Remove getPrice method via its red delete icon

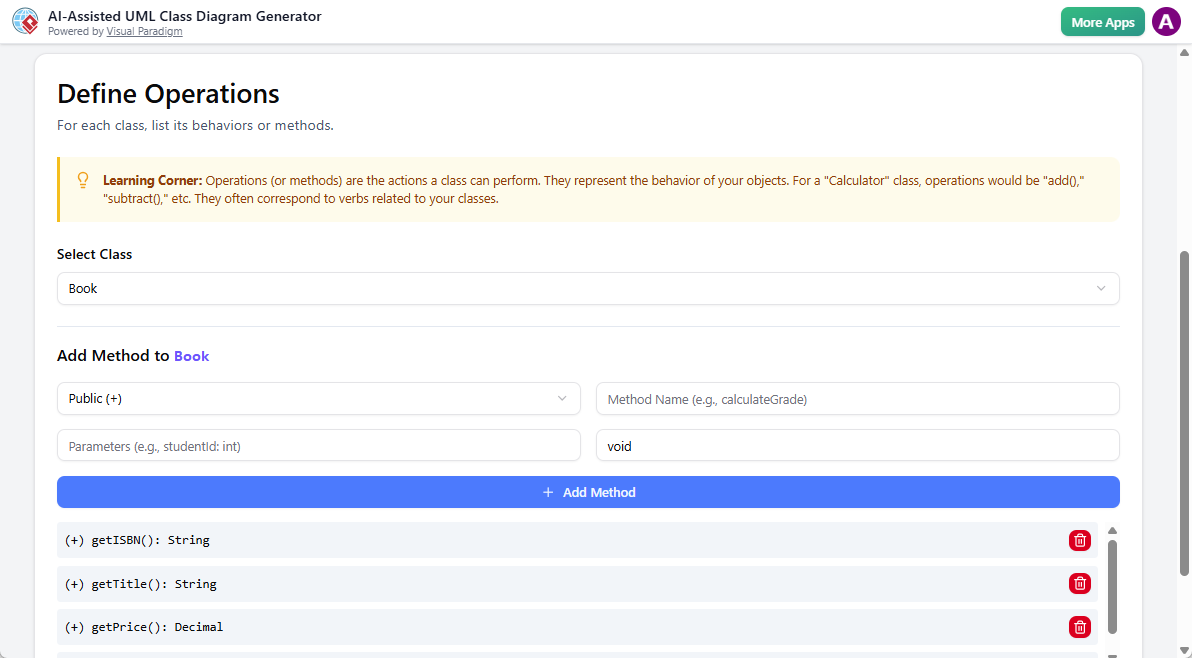click(1079, 627)
